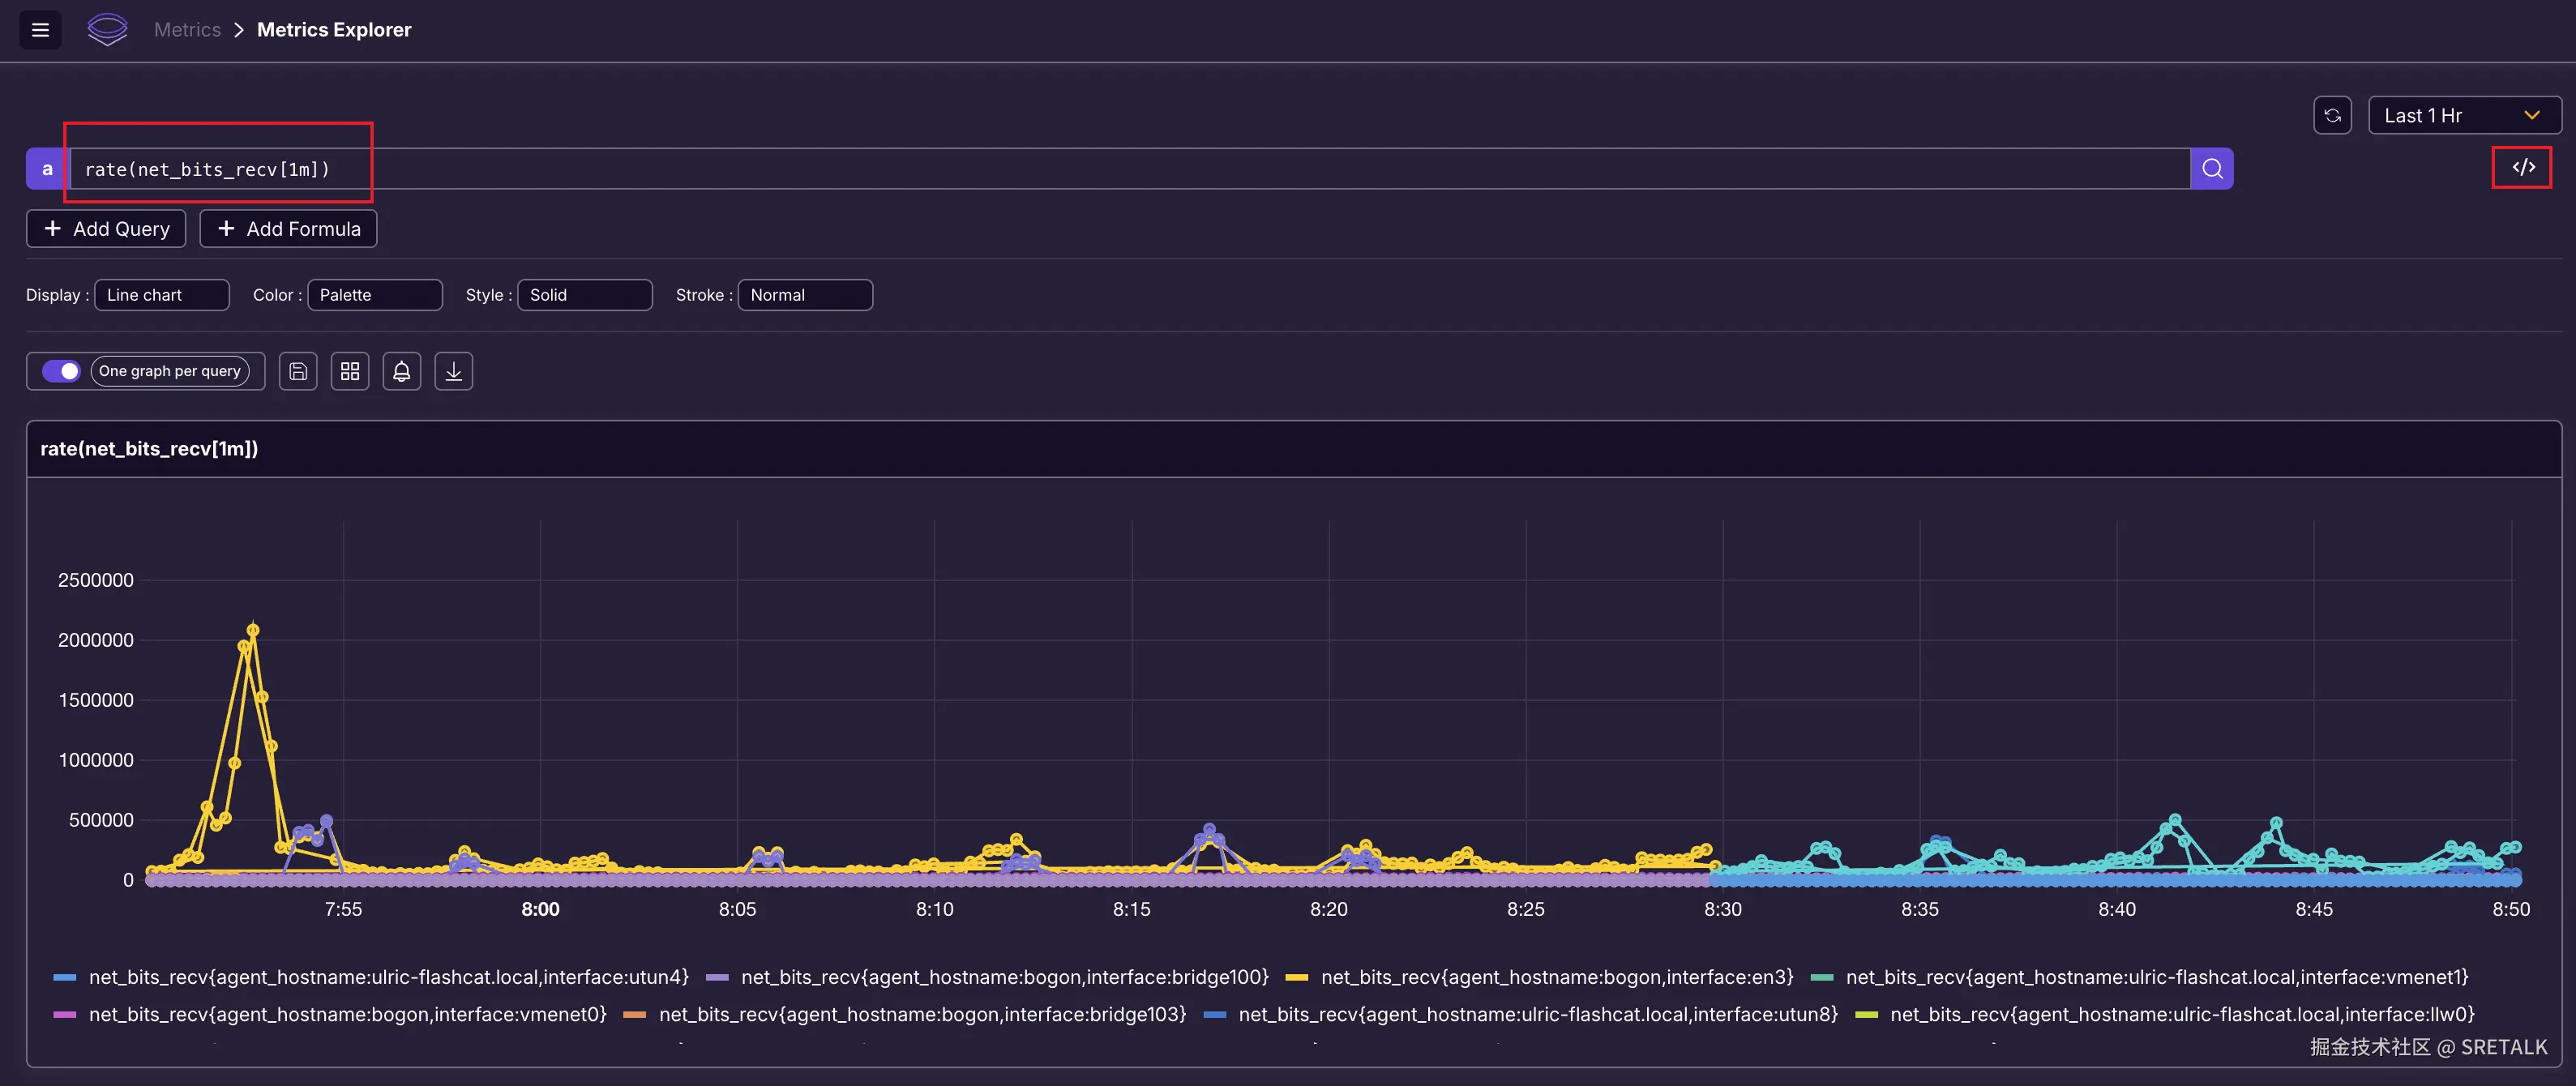
Task: Click the Add Query button
Action: click(106, 229)
